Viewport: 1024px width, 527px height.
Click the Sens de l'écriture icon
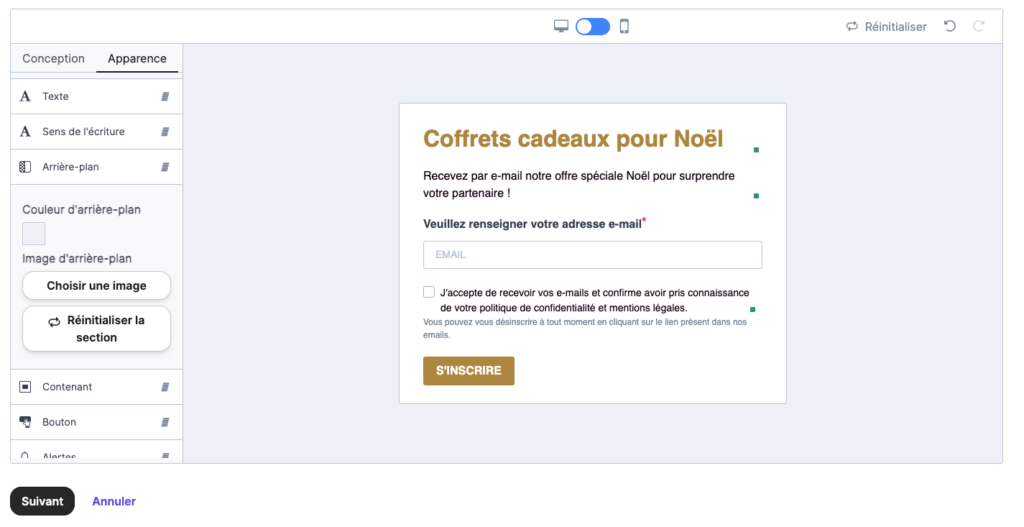pyautogui.click(x=26, y=132)
